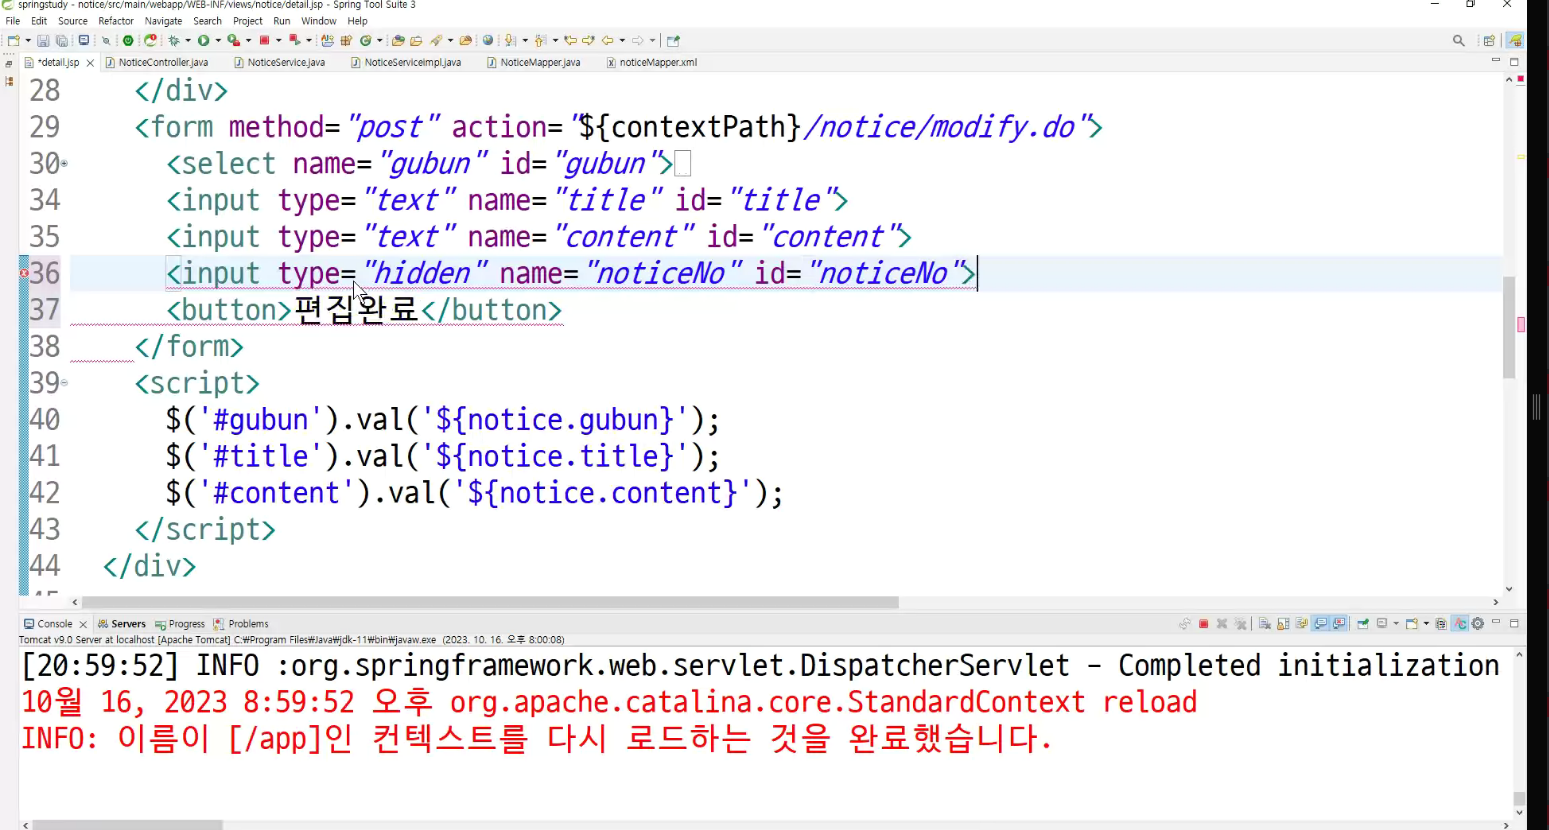Screen dimensions: 1549x830
Task: Click the Open Type folder icon
Action: click(398, 41)
